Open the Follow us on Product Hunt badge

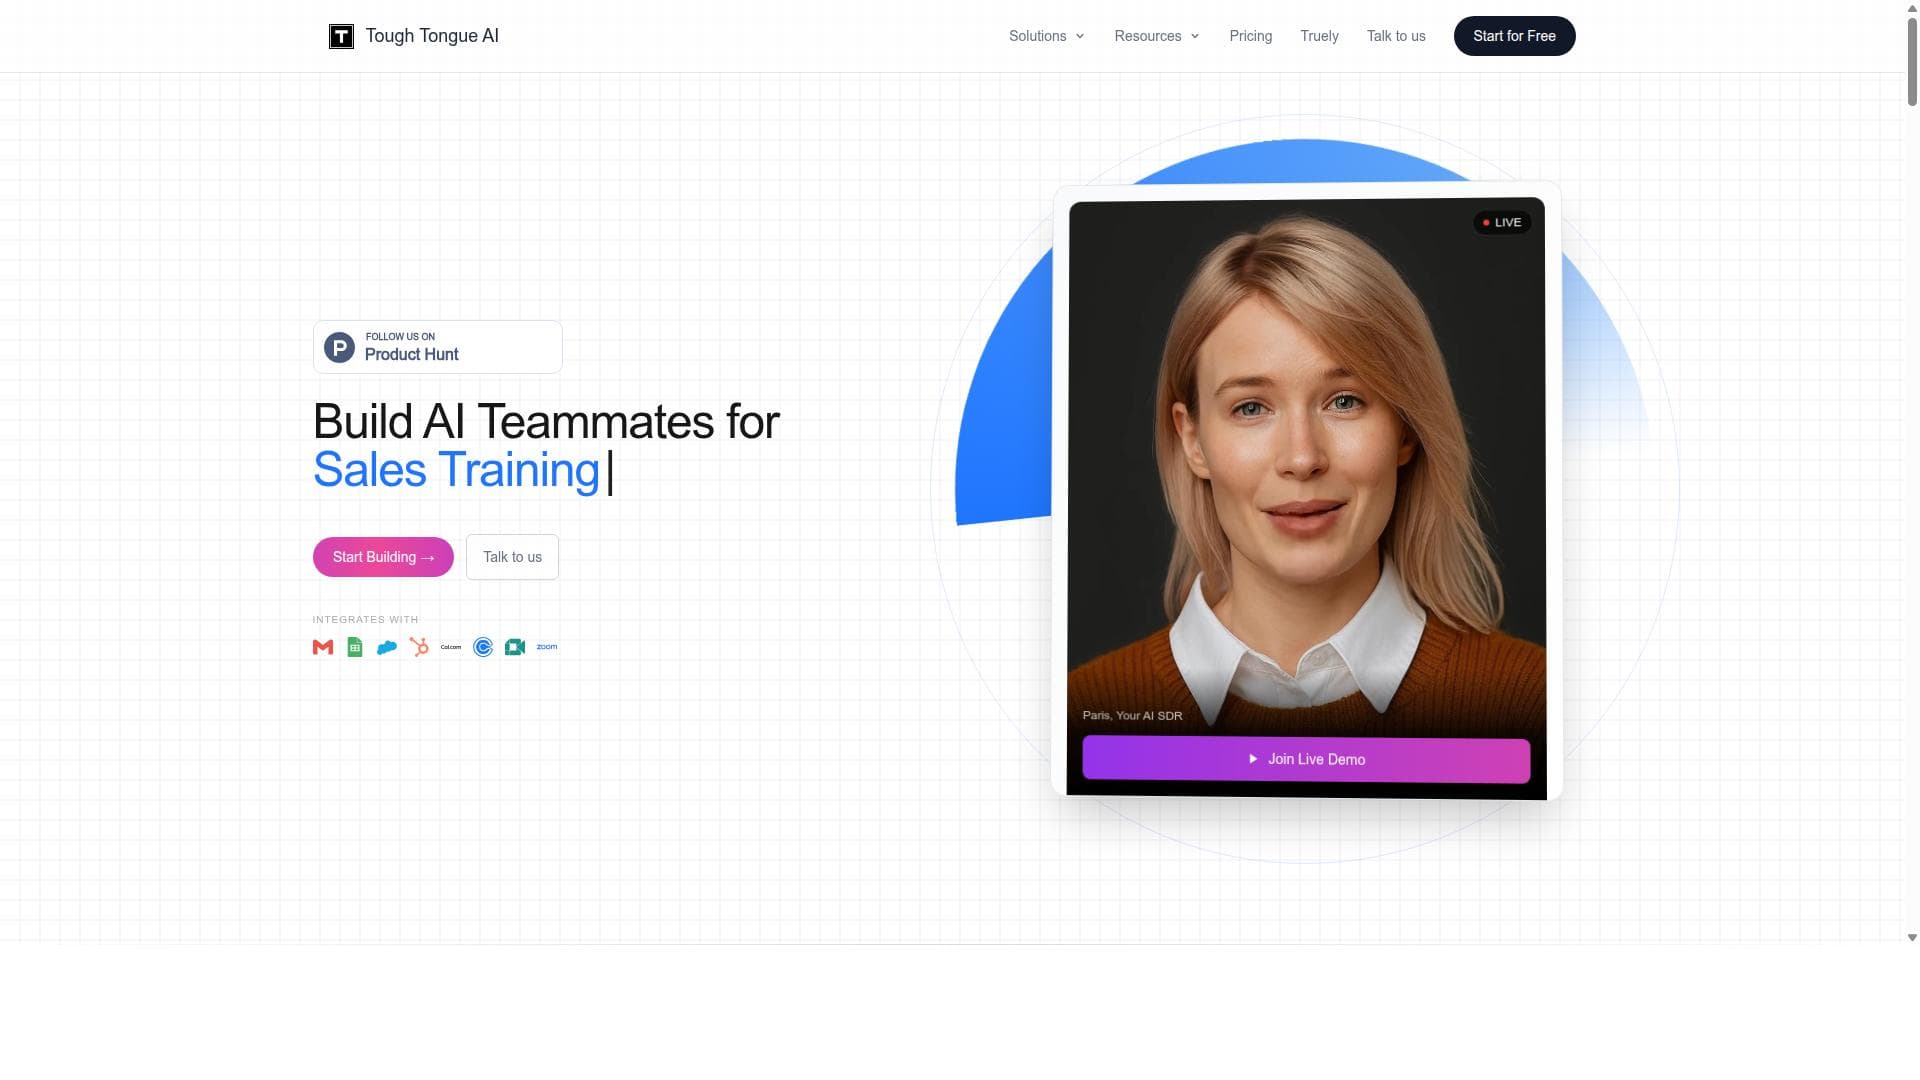click(438, 347)
